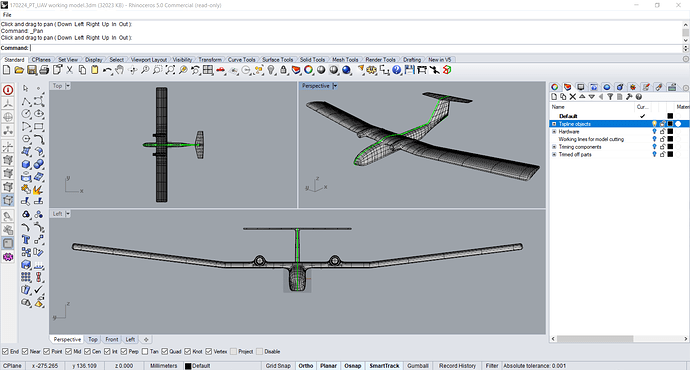Open the File menu
690x370 pixels.
[7, 15]
